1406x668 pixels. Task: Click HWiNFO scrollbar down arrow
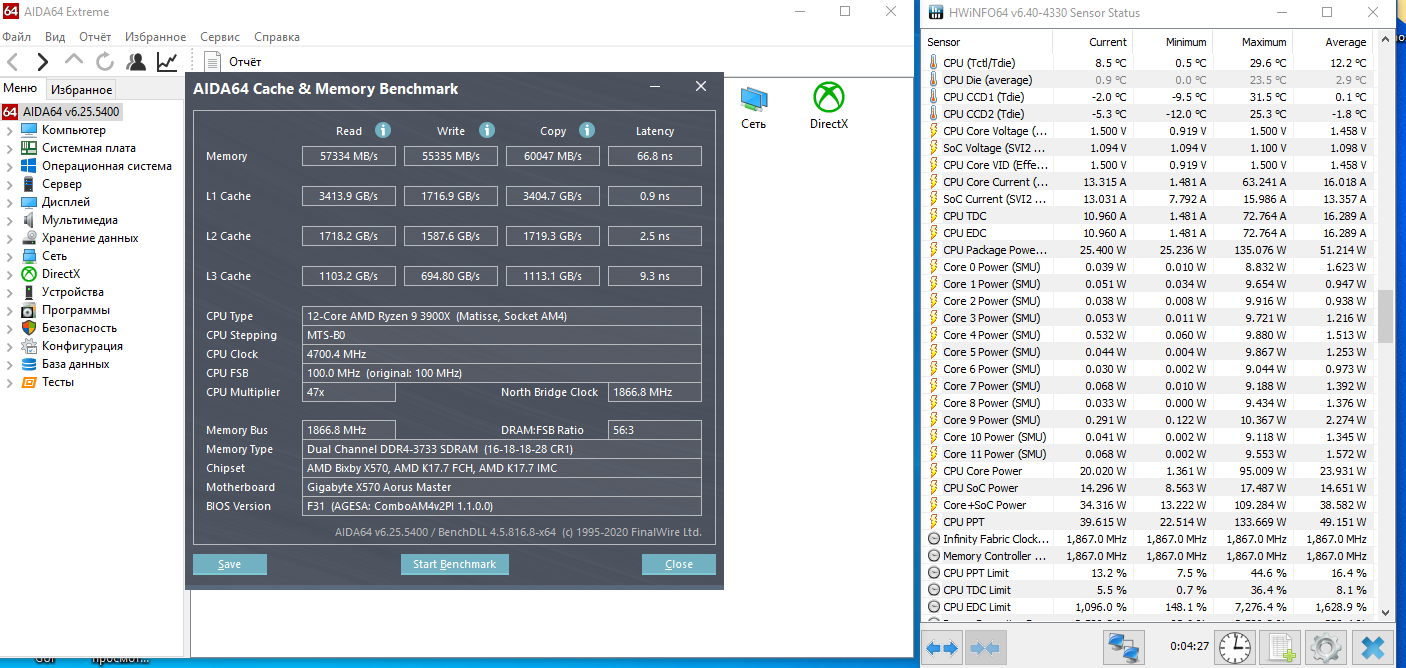(x=1385, y=613)
